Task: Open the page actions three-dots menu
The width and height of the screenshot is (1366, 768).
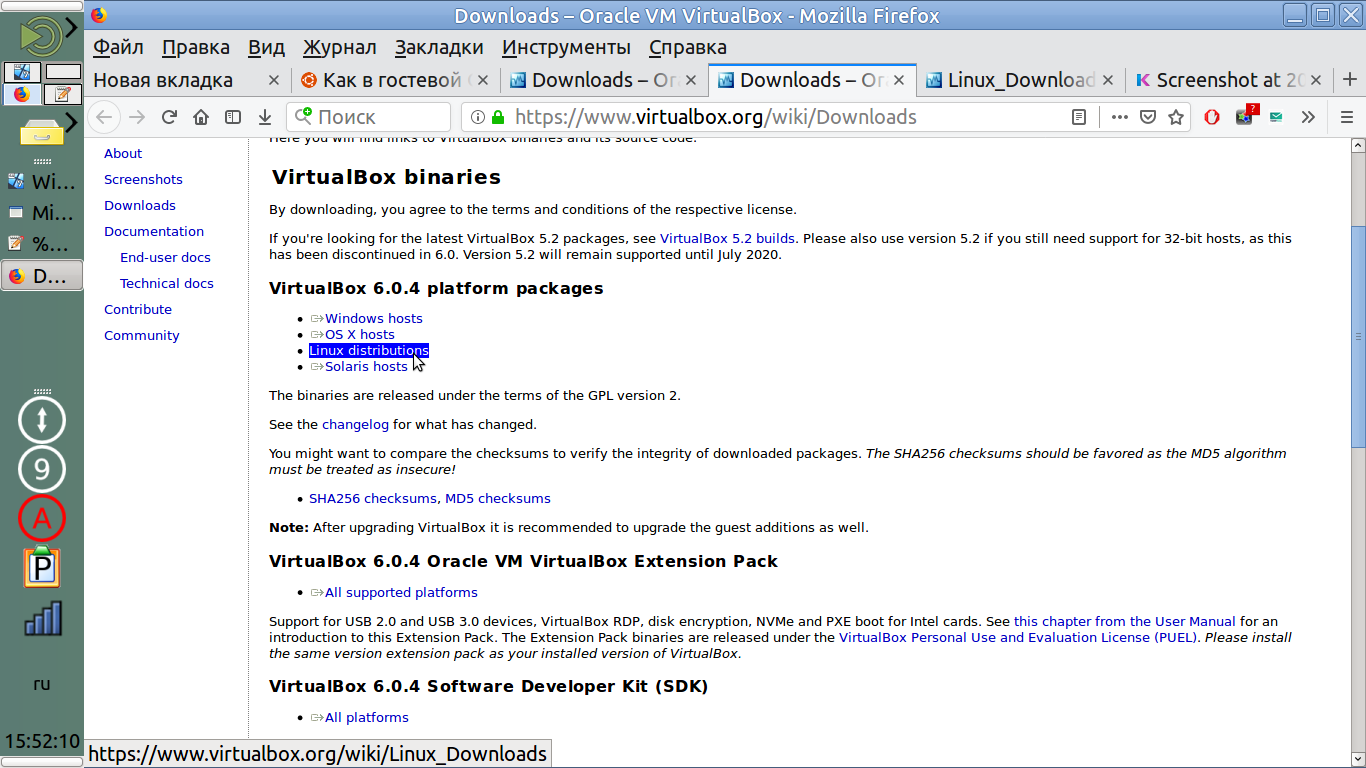Action: (x=1120, y=117)
